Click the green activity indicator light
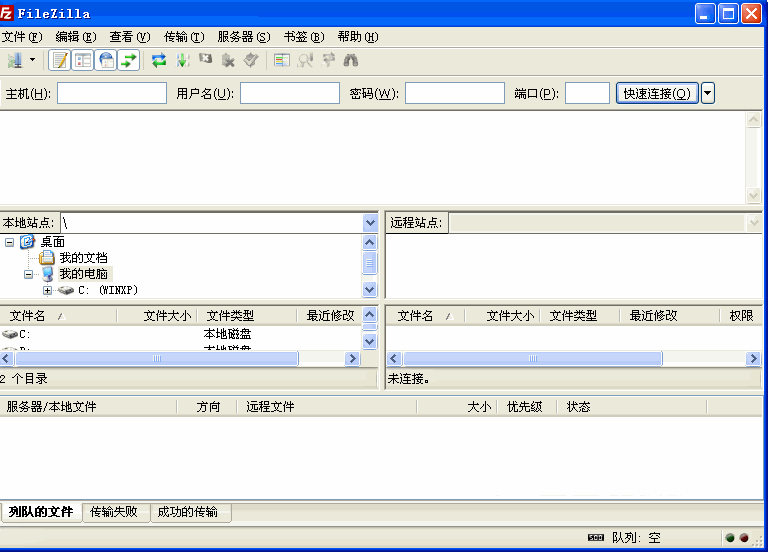The image size is (769, 553). point(730,538)
